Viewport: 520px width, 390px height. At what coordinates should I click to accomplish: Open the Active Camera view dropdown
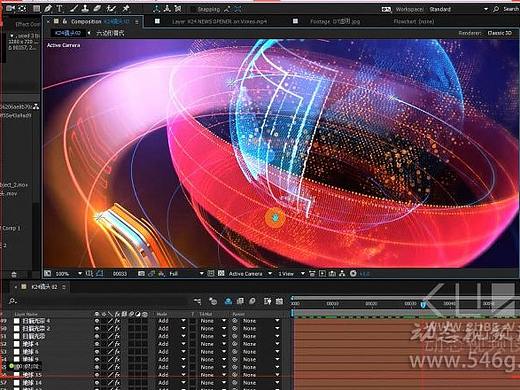250,274
